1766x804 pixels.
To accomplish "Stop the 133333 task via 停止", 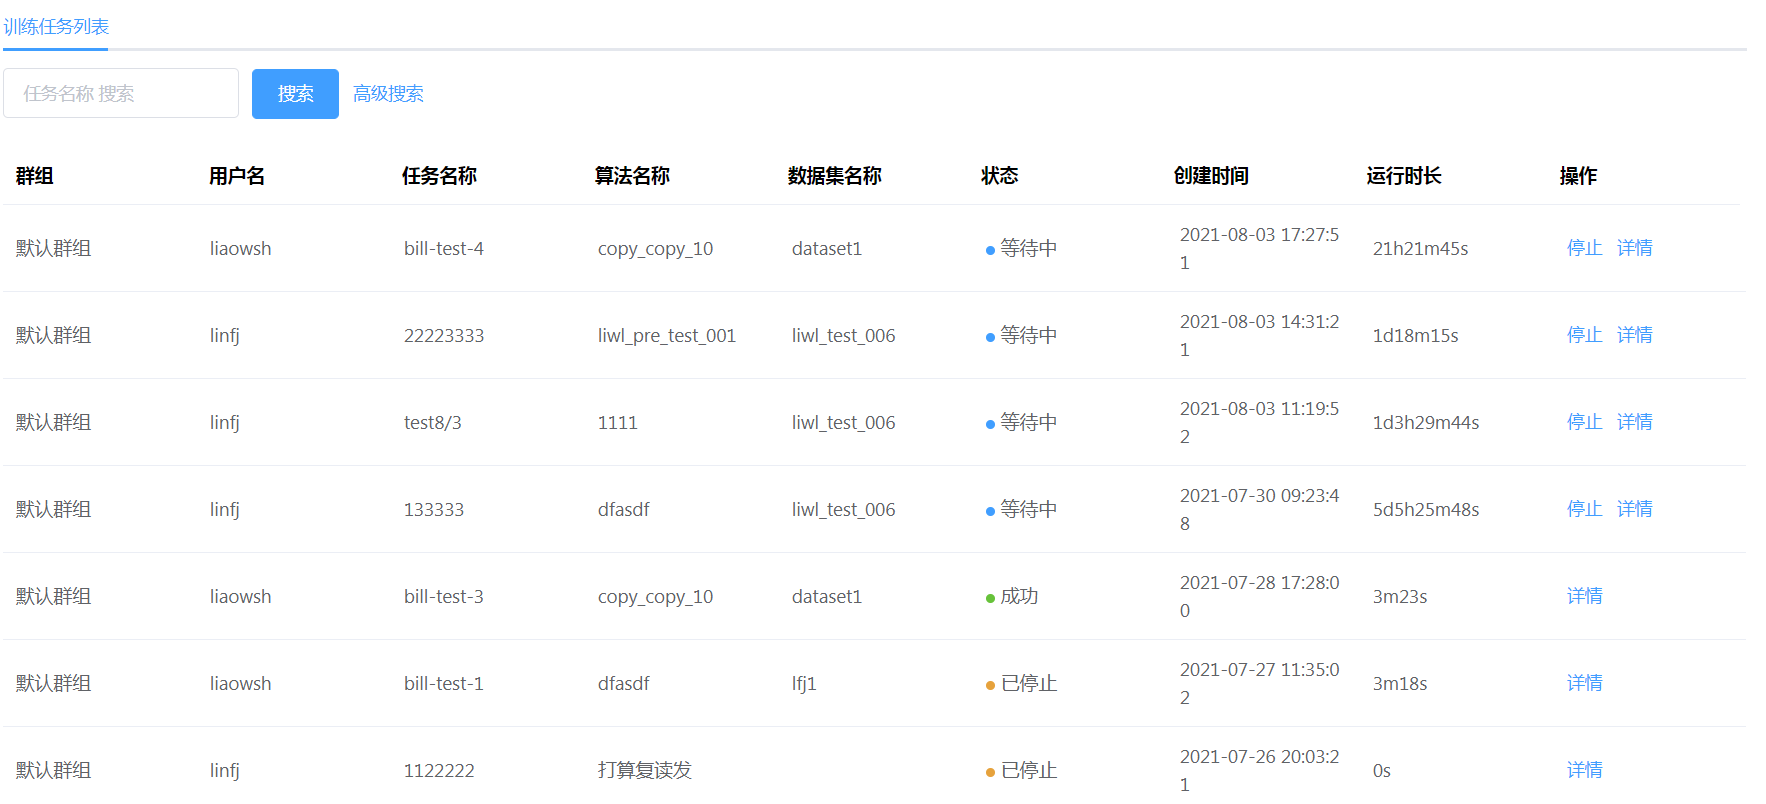I will coord(1584,509).
